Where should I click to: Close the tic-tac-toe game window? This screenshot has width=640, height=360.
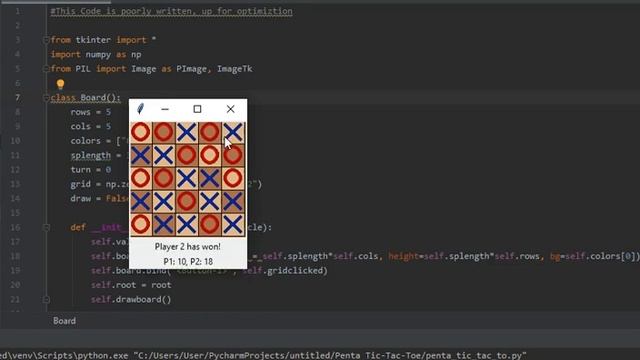(x=231, y=109)
